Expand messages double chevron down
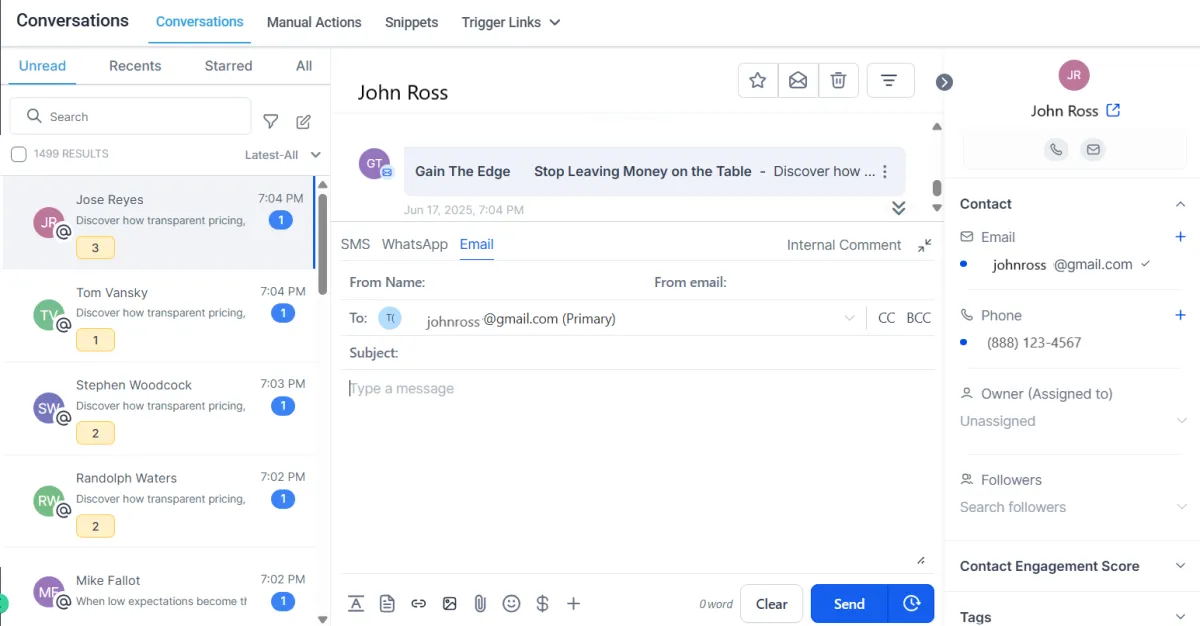 [x=898, y=208]
